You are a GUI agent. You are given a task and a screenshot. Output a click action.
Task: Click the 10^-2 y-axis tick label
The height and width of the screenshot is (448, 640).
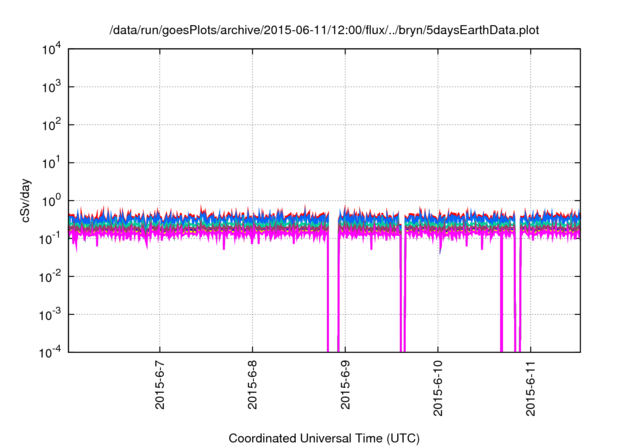tap(50, 277)
